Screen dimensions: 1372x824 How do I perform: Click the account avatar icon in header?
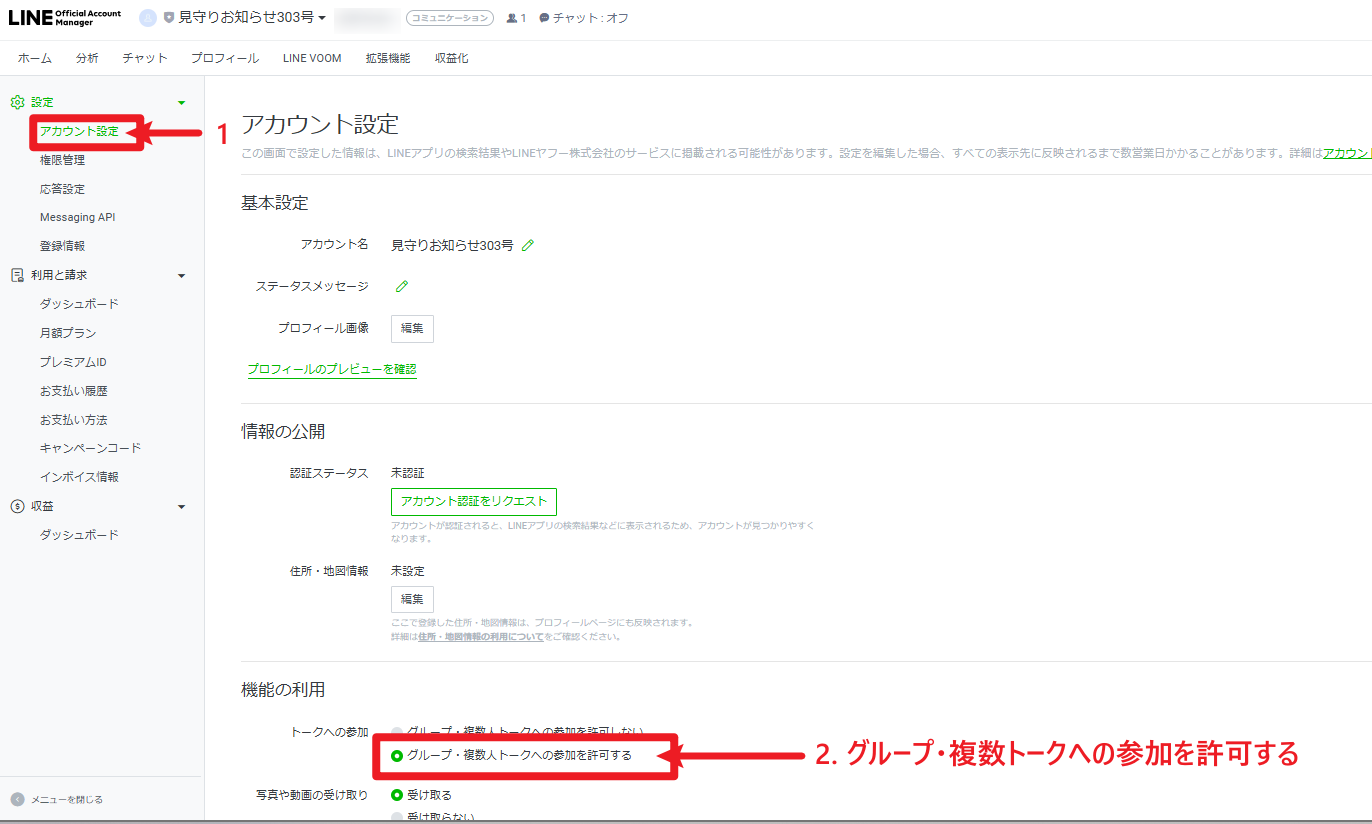pyautogui.click(x=148, y=18)
